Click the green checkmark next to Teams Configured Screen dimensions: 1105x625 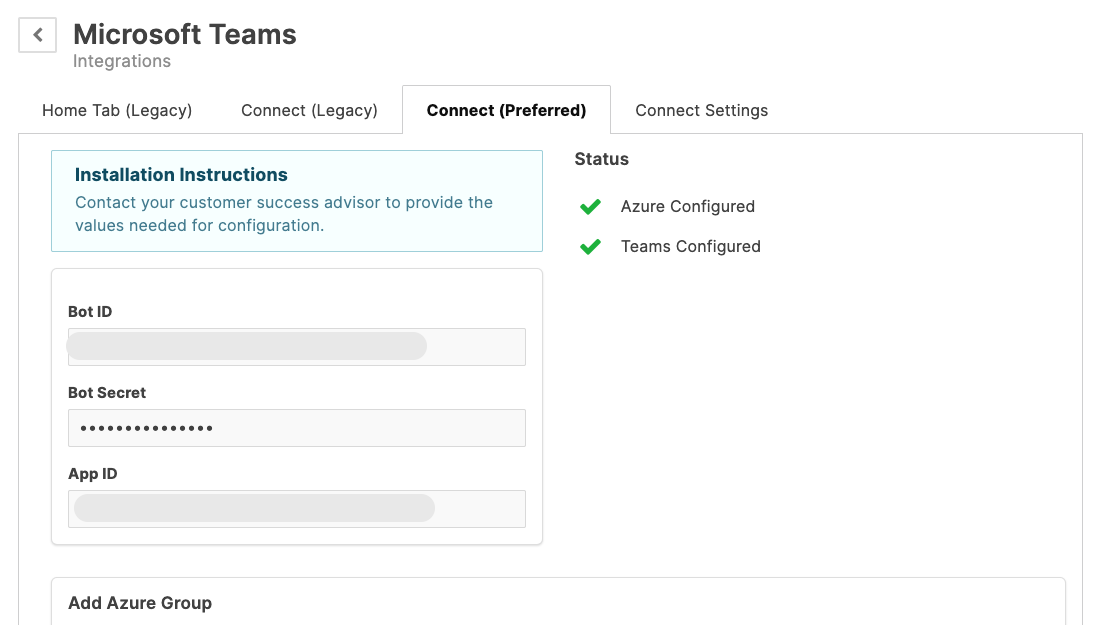pyautogui.click(x=590, y=247)
